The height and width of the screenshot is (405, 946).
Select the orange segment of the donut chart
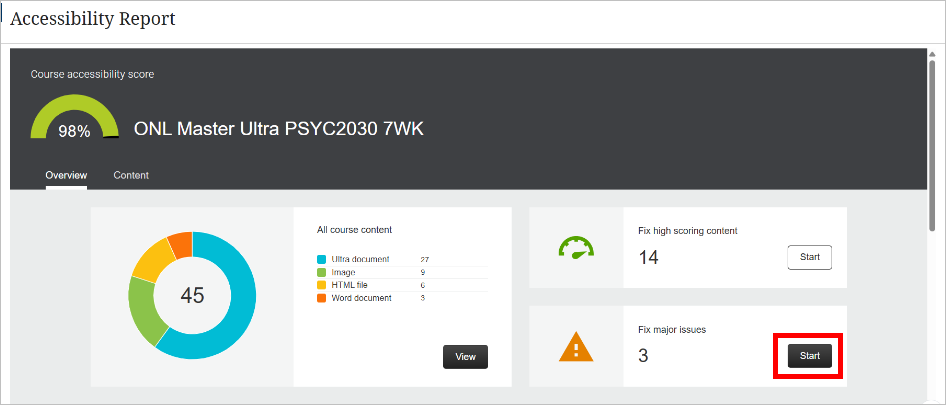pos(180,242)
